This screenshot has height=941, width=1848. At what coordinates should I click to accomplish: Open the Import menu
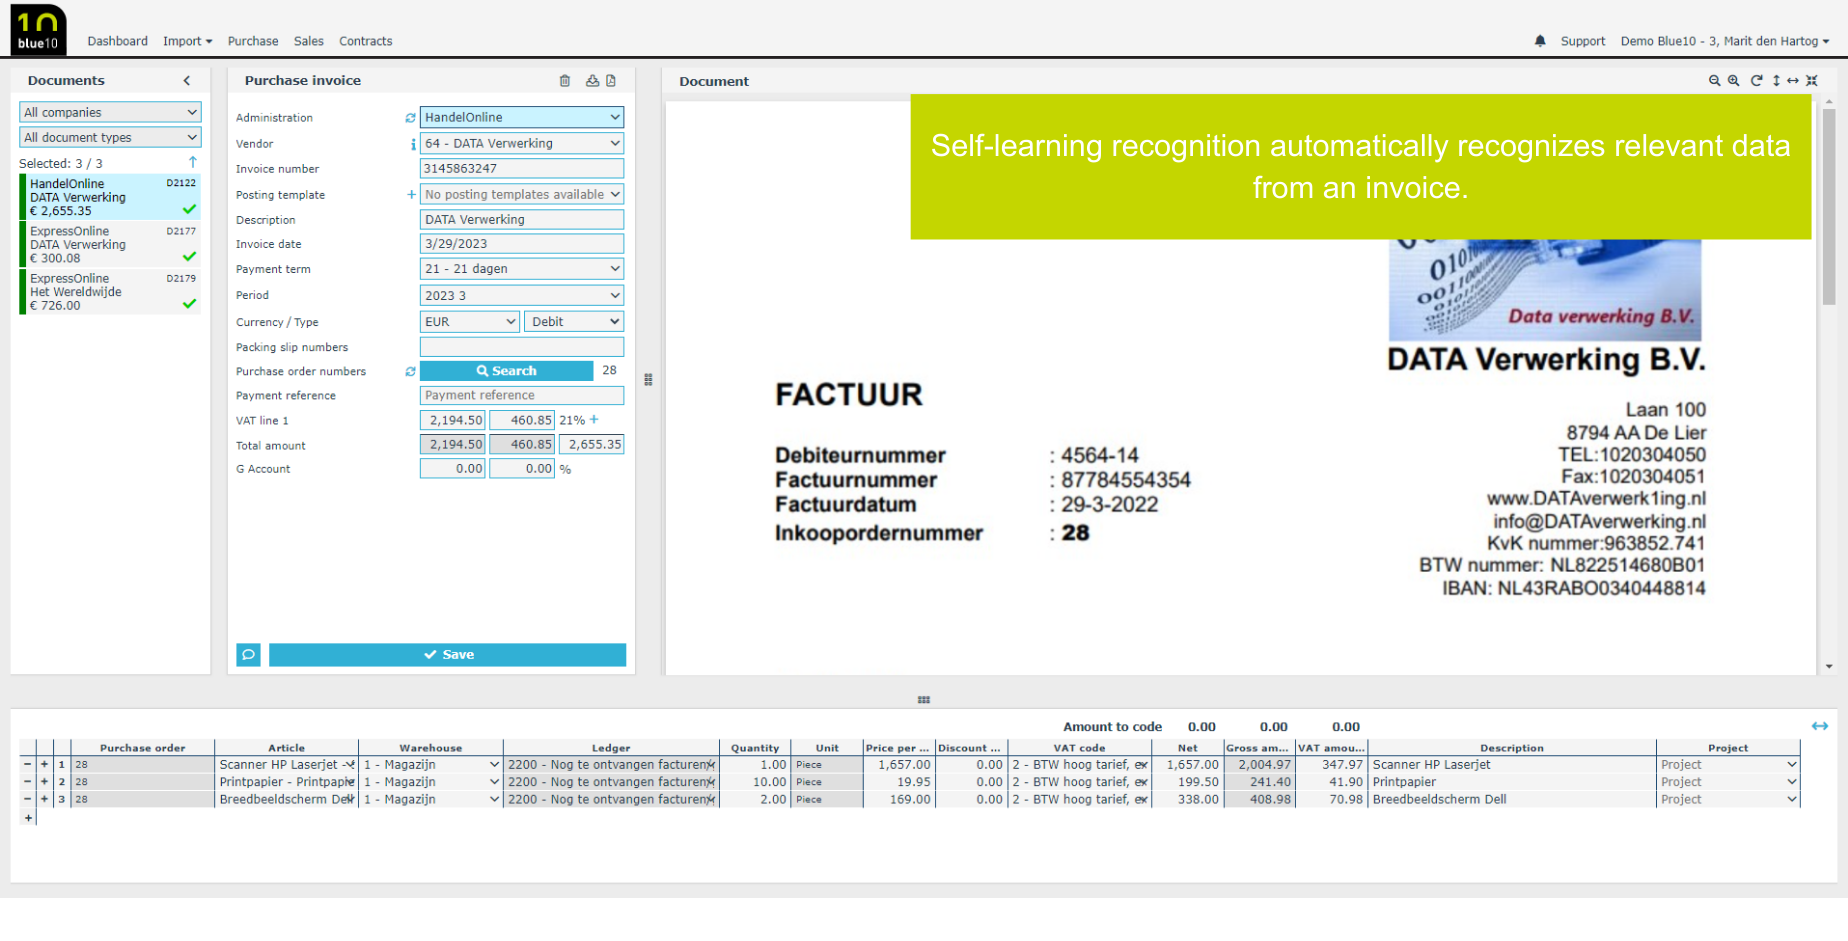click(188, 41)
